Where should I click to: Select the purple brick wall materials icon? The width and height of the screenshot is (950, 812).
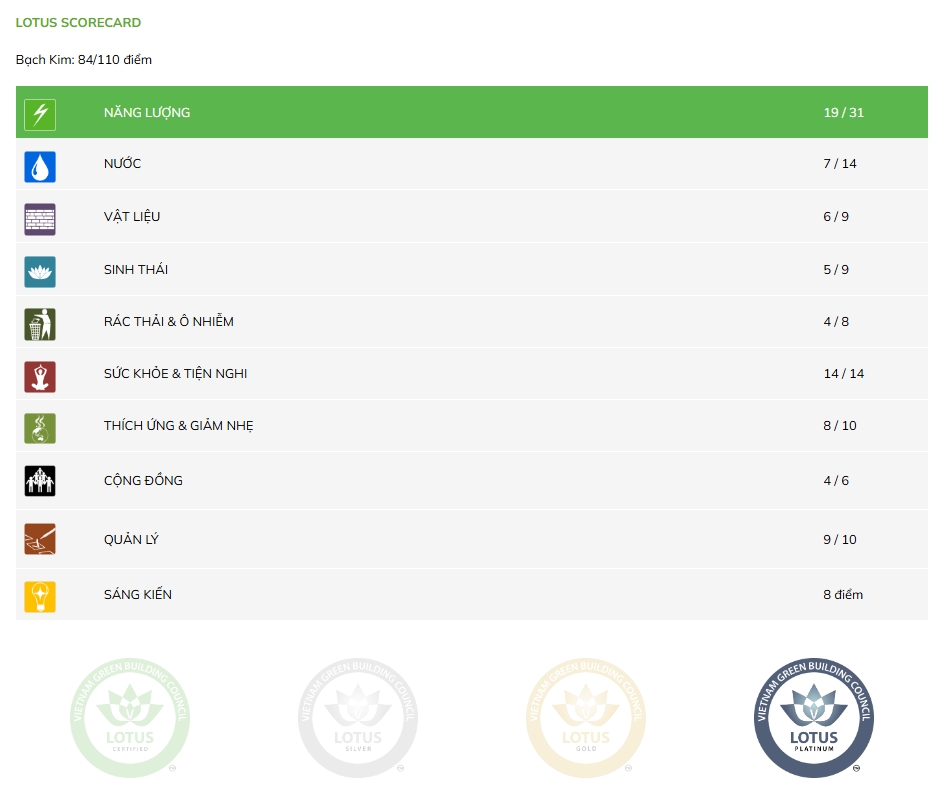[x=40, y=218]
